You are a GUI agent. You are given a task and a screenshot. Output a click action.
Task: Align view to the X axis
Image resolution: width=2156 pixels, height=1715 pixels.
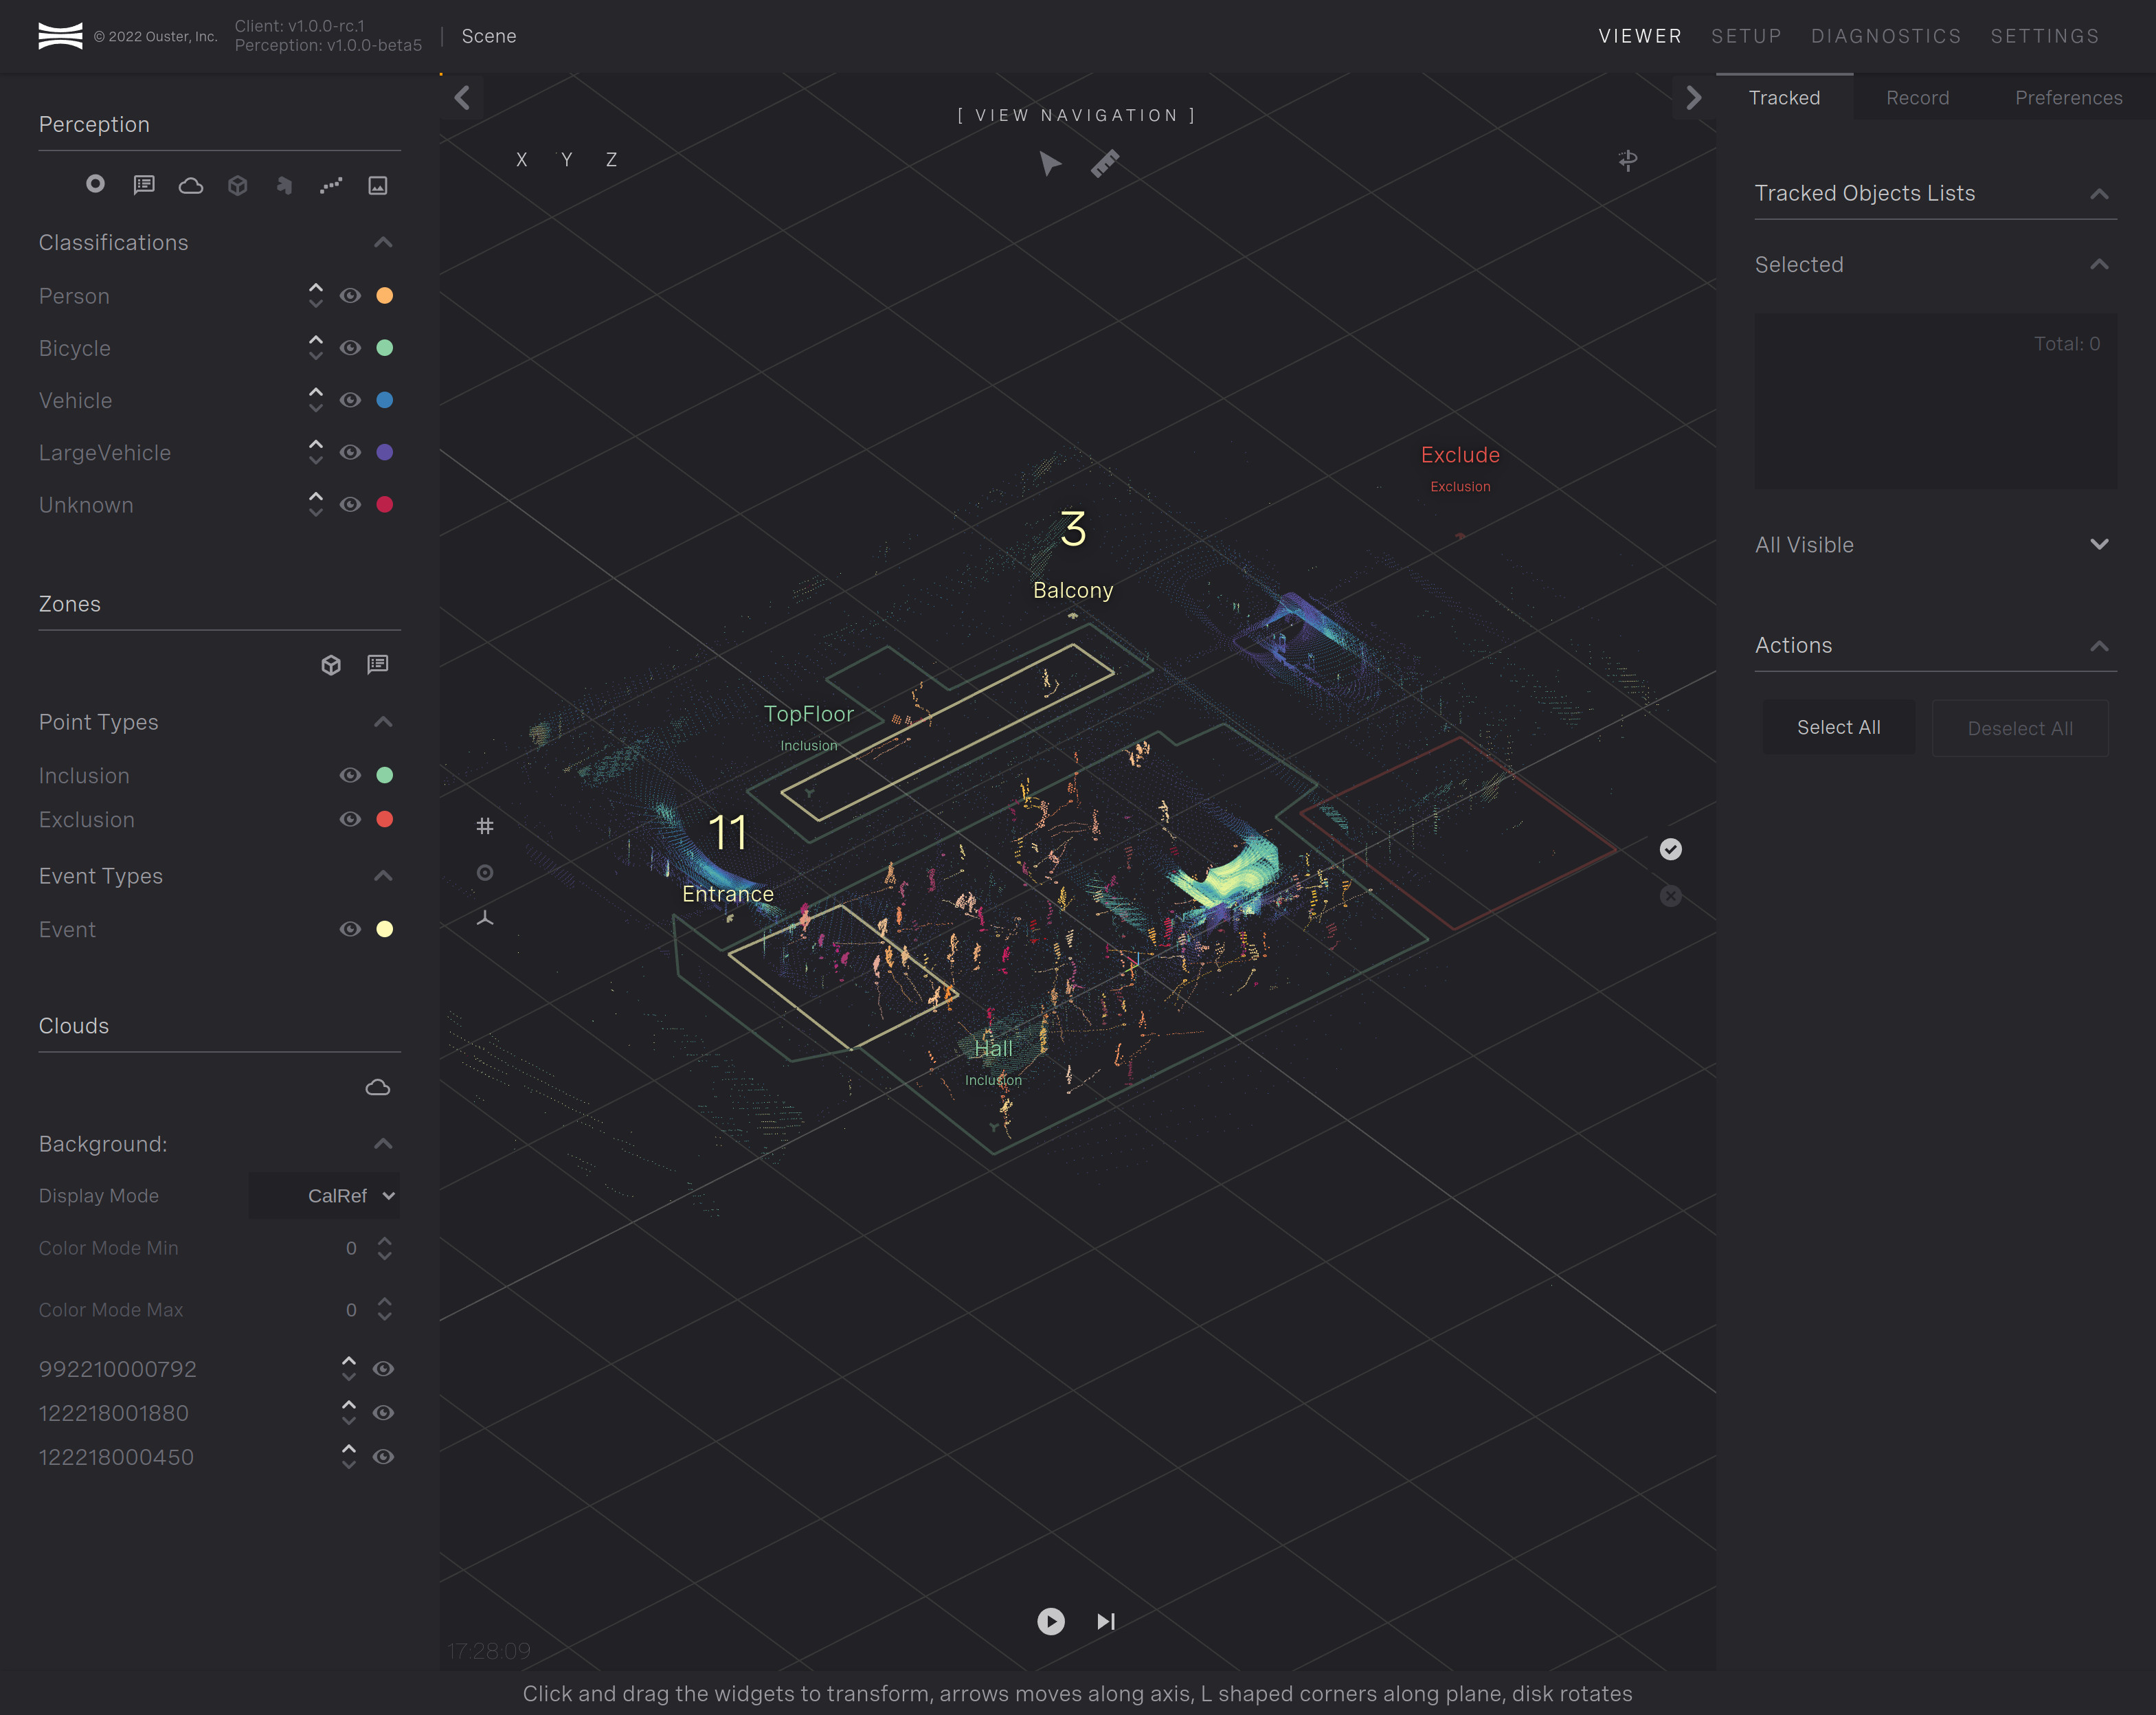521,160
